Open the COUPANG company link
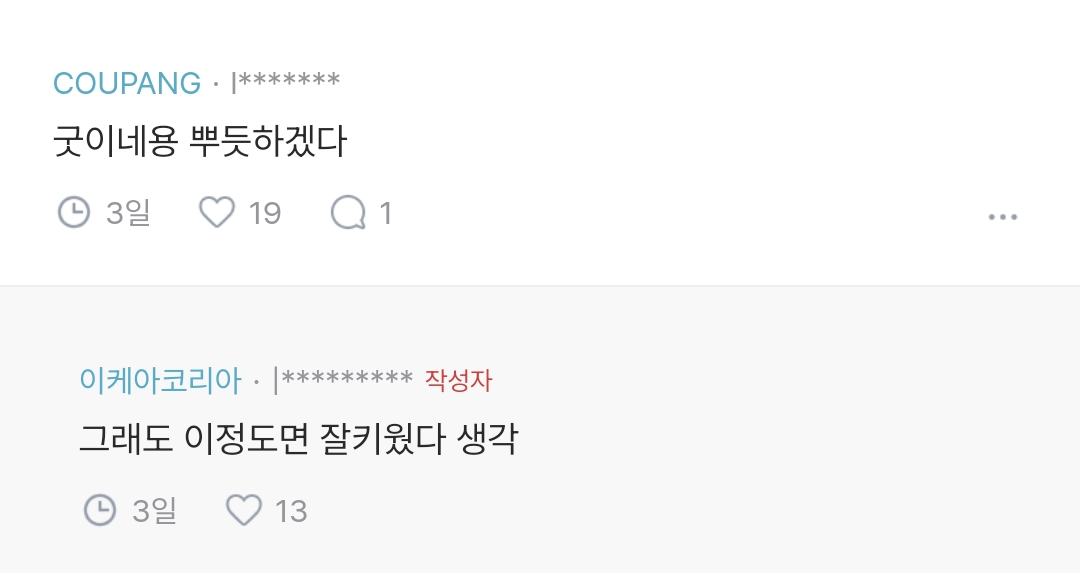The width and height of the screenshot is (1080, 573). tap(127, 83)
